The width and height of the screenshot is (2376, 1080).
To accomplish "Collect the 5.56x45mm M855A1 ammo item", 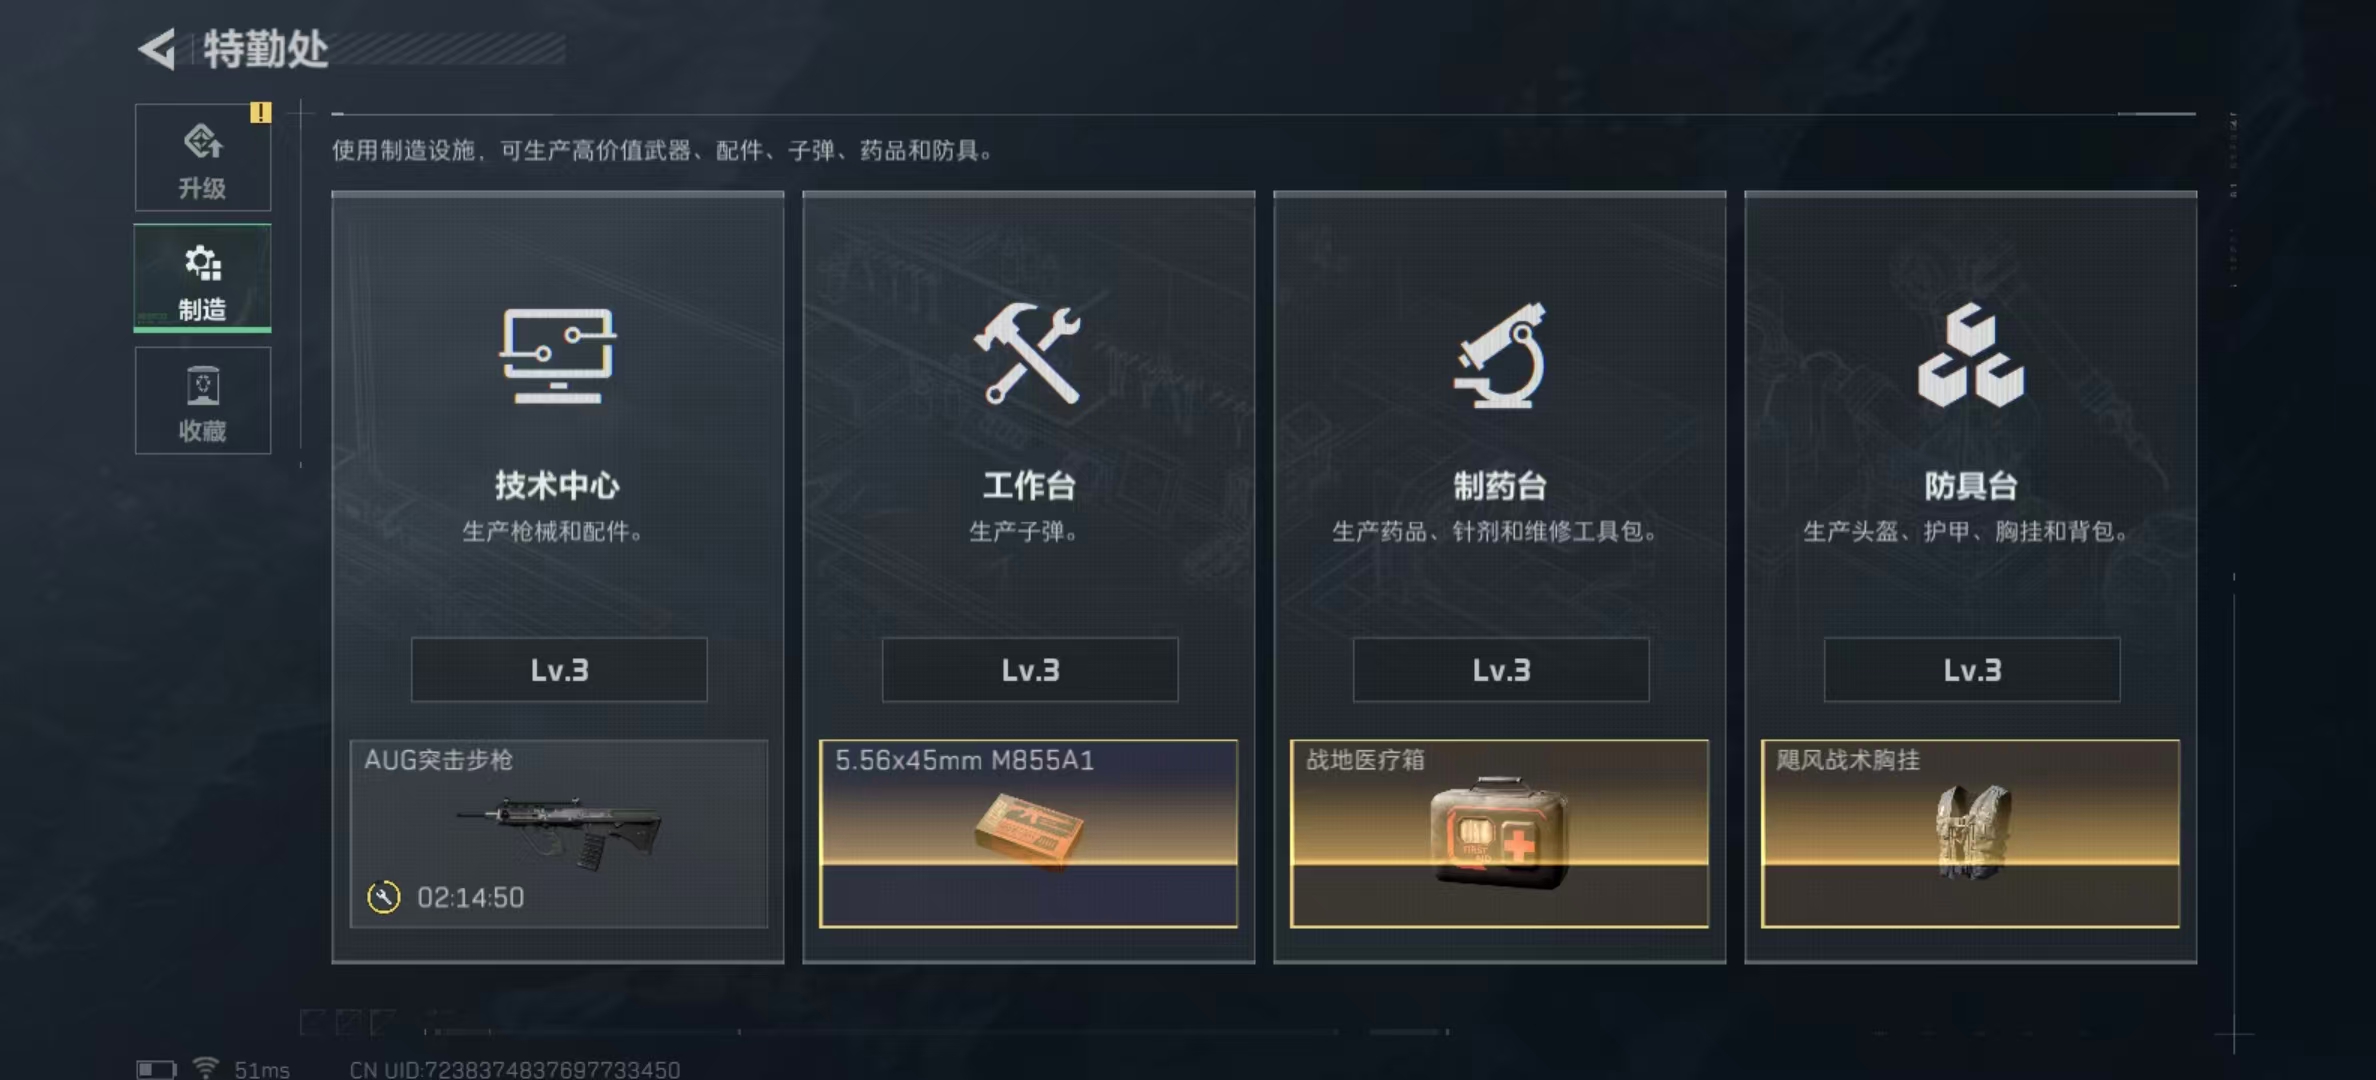I will tap(1029, 834).
